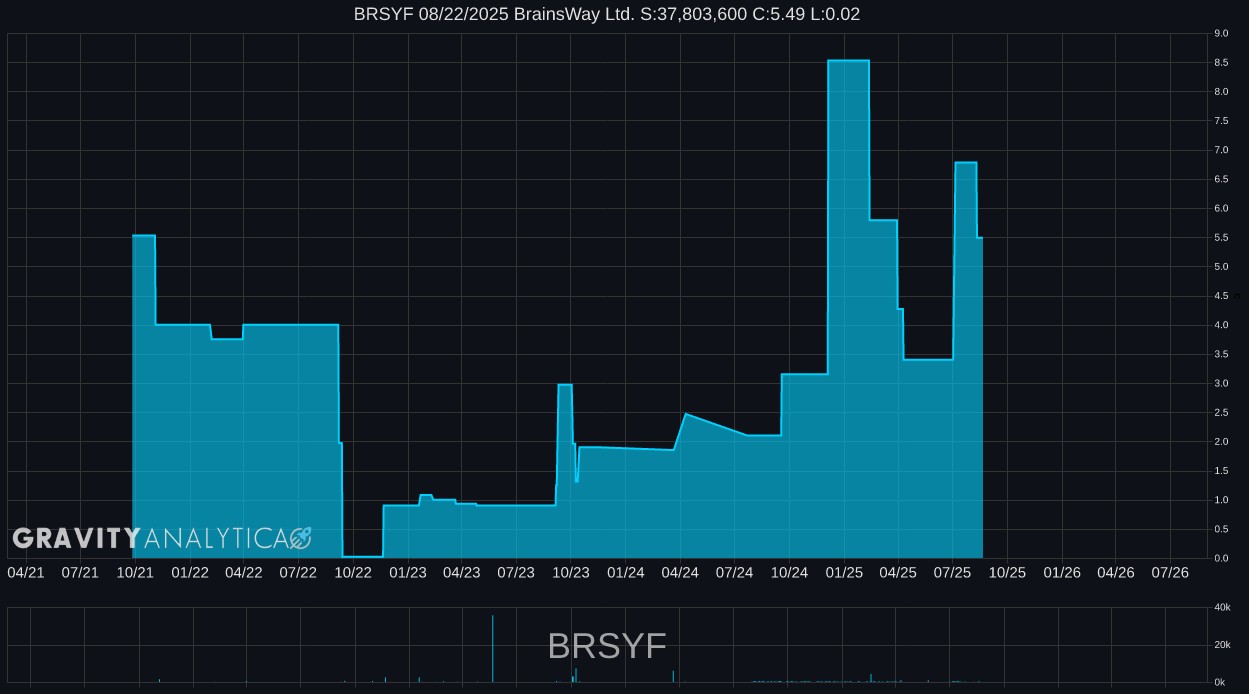Click the BRSYF BrainsWay Ltd. chart title
1249x694 pixels.
(607, 14)
